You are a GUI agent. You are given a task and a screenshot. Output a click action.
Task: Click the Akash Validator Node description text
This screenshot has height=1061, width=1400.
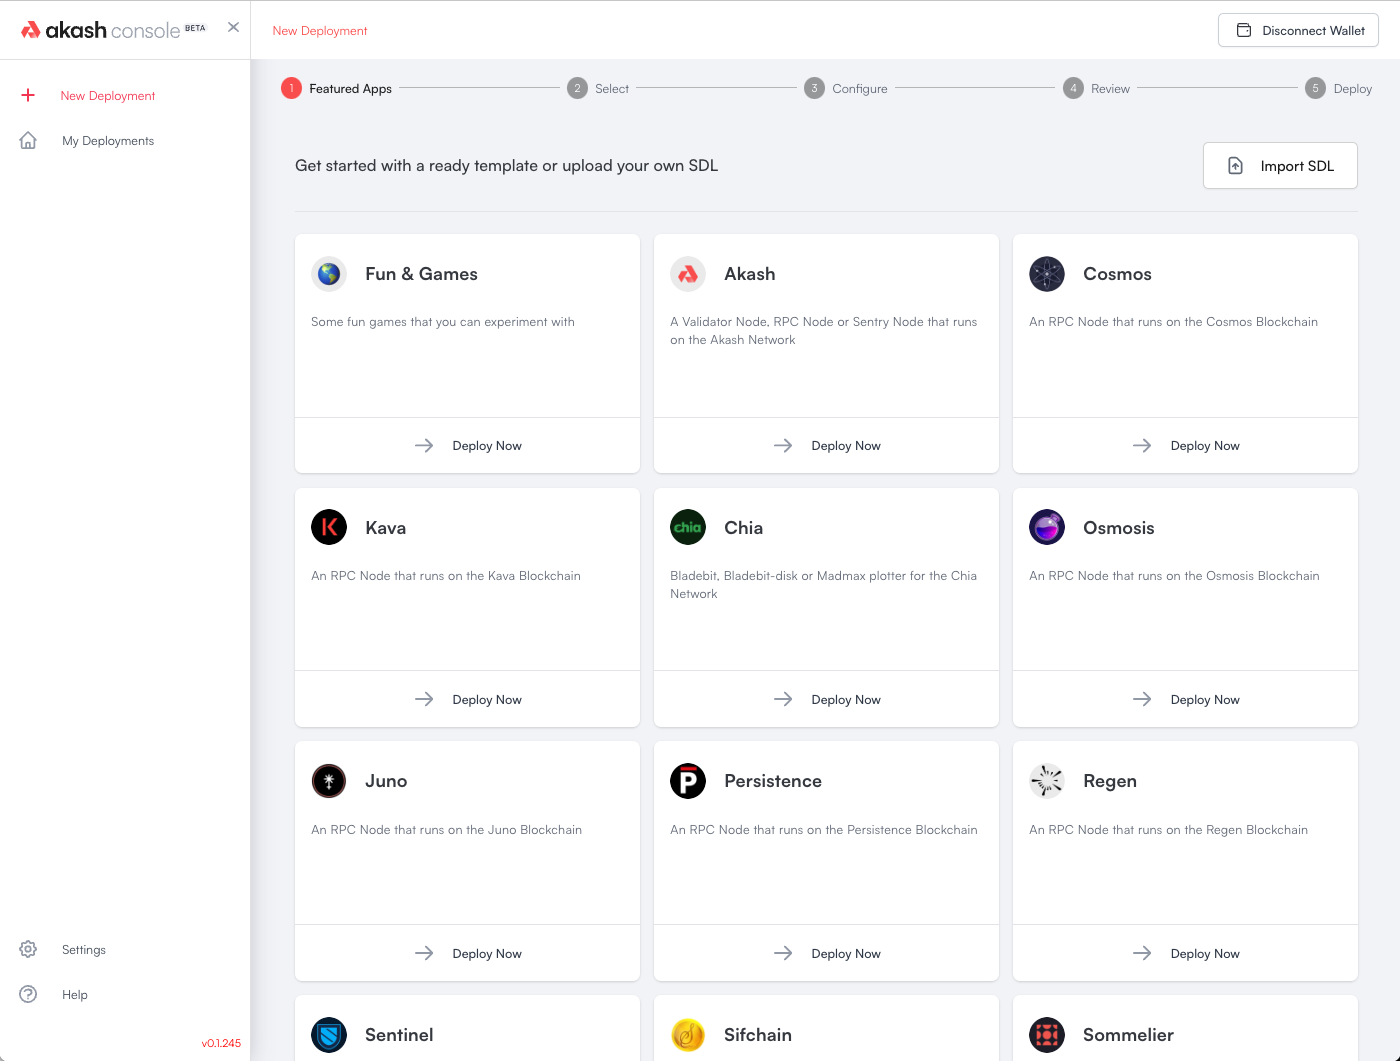[x=824, y=330]
